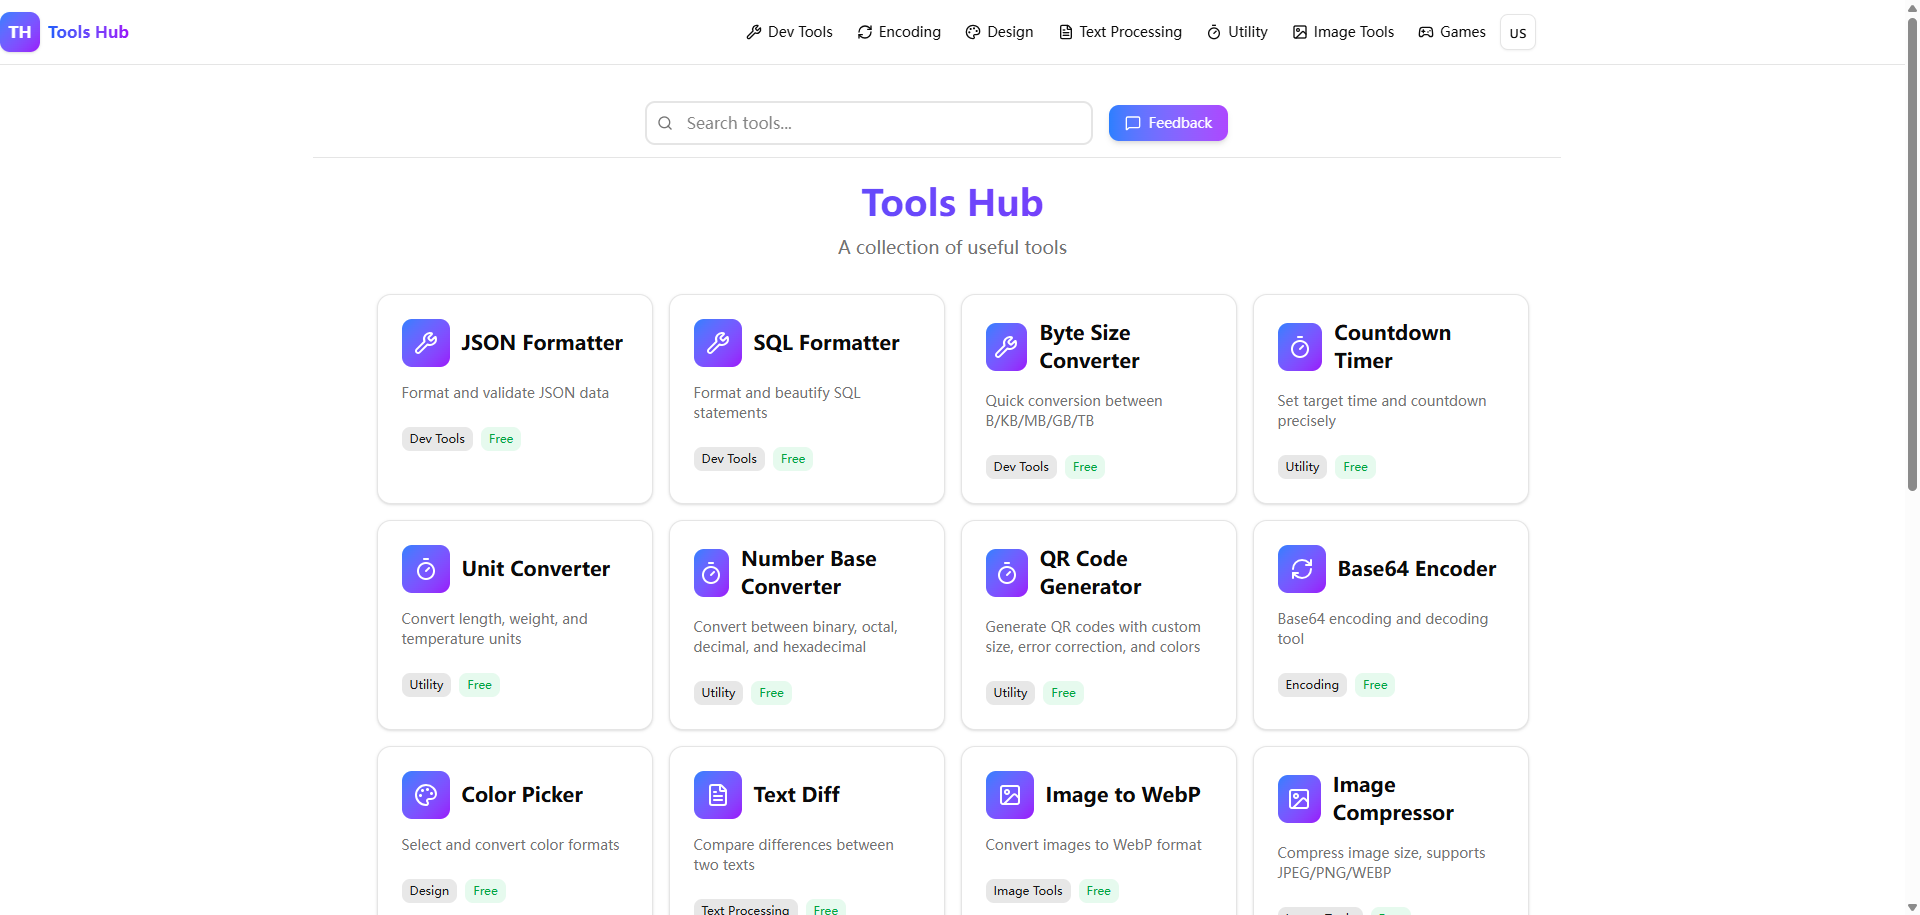Click the TH logo icon
The width and height of the screenshot is (1920, 915).
tap(20, 32)
